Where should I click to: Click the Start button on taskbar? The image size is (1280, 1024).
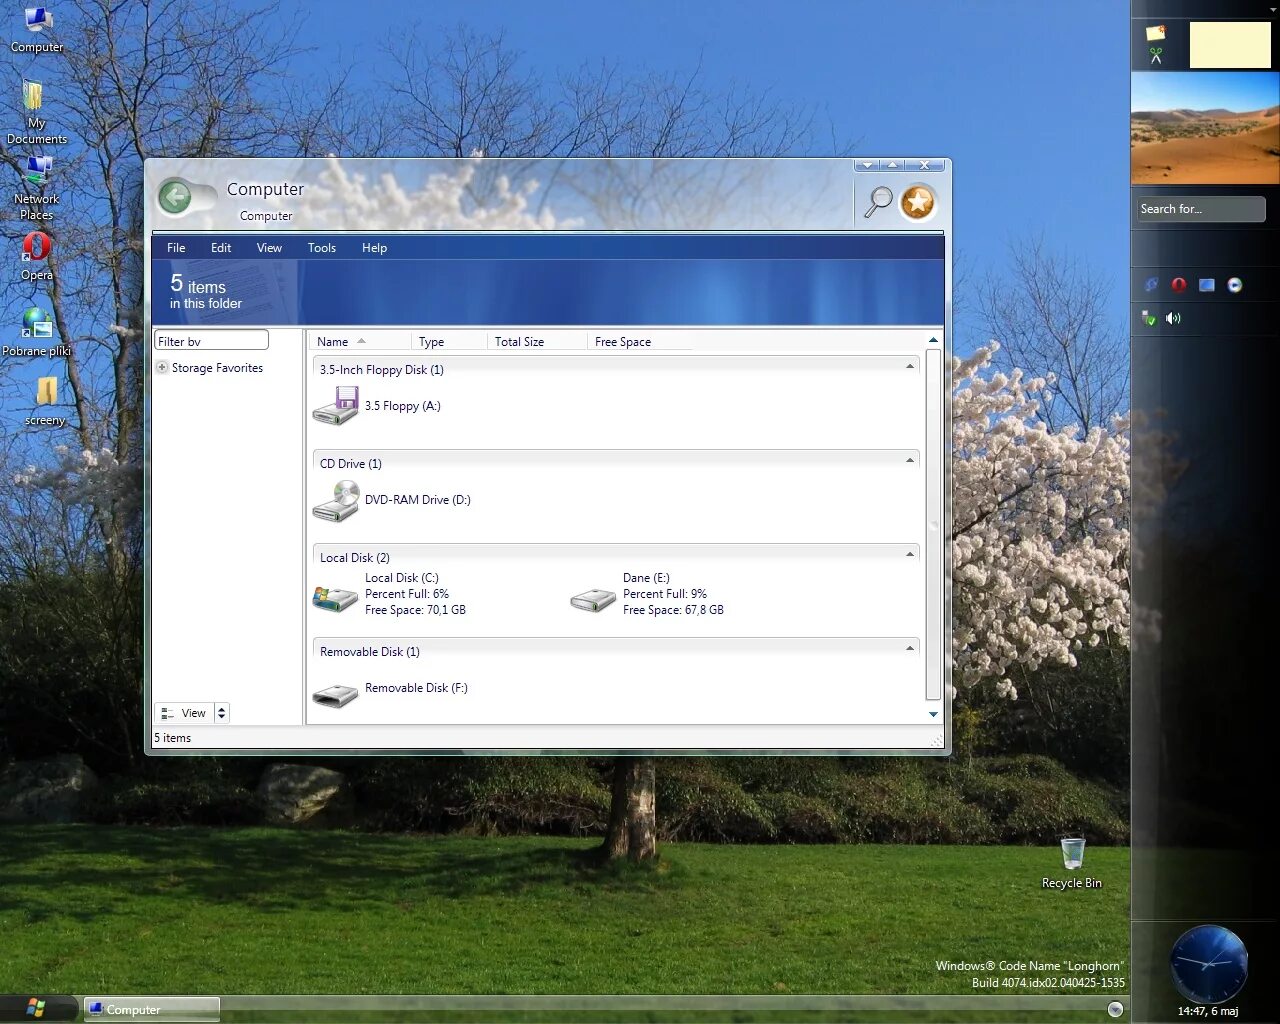(x=37, y=1009)
